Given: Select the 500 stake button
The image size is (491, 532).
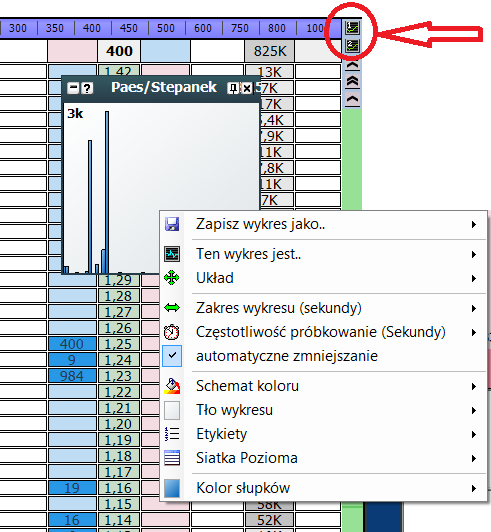Looking at the screenshot, I should click(166, 28).
